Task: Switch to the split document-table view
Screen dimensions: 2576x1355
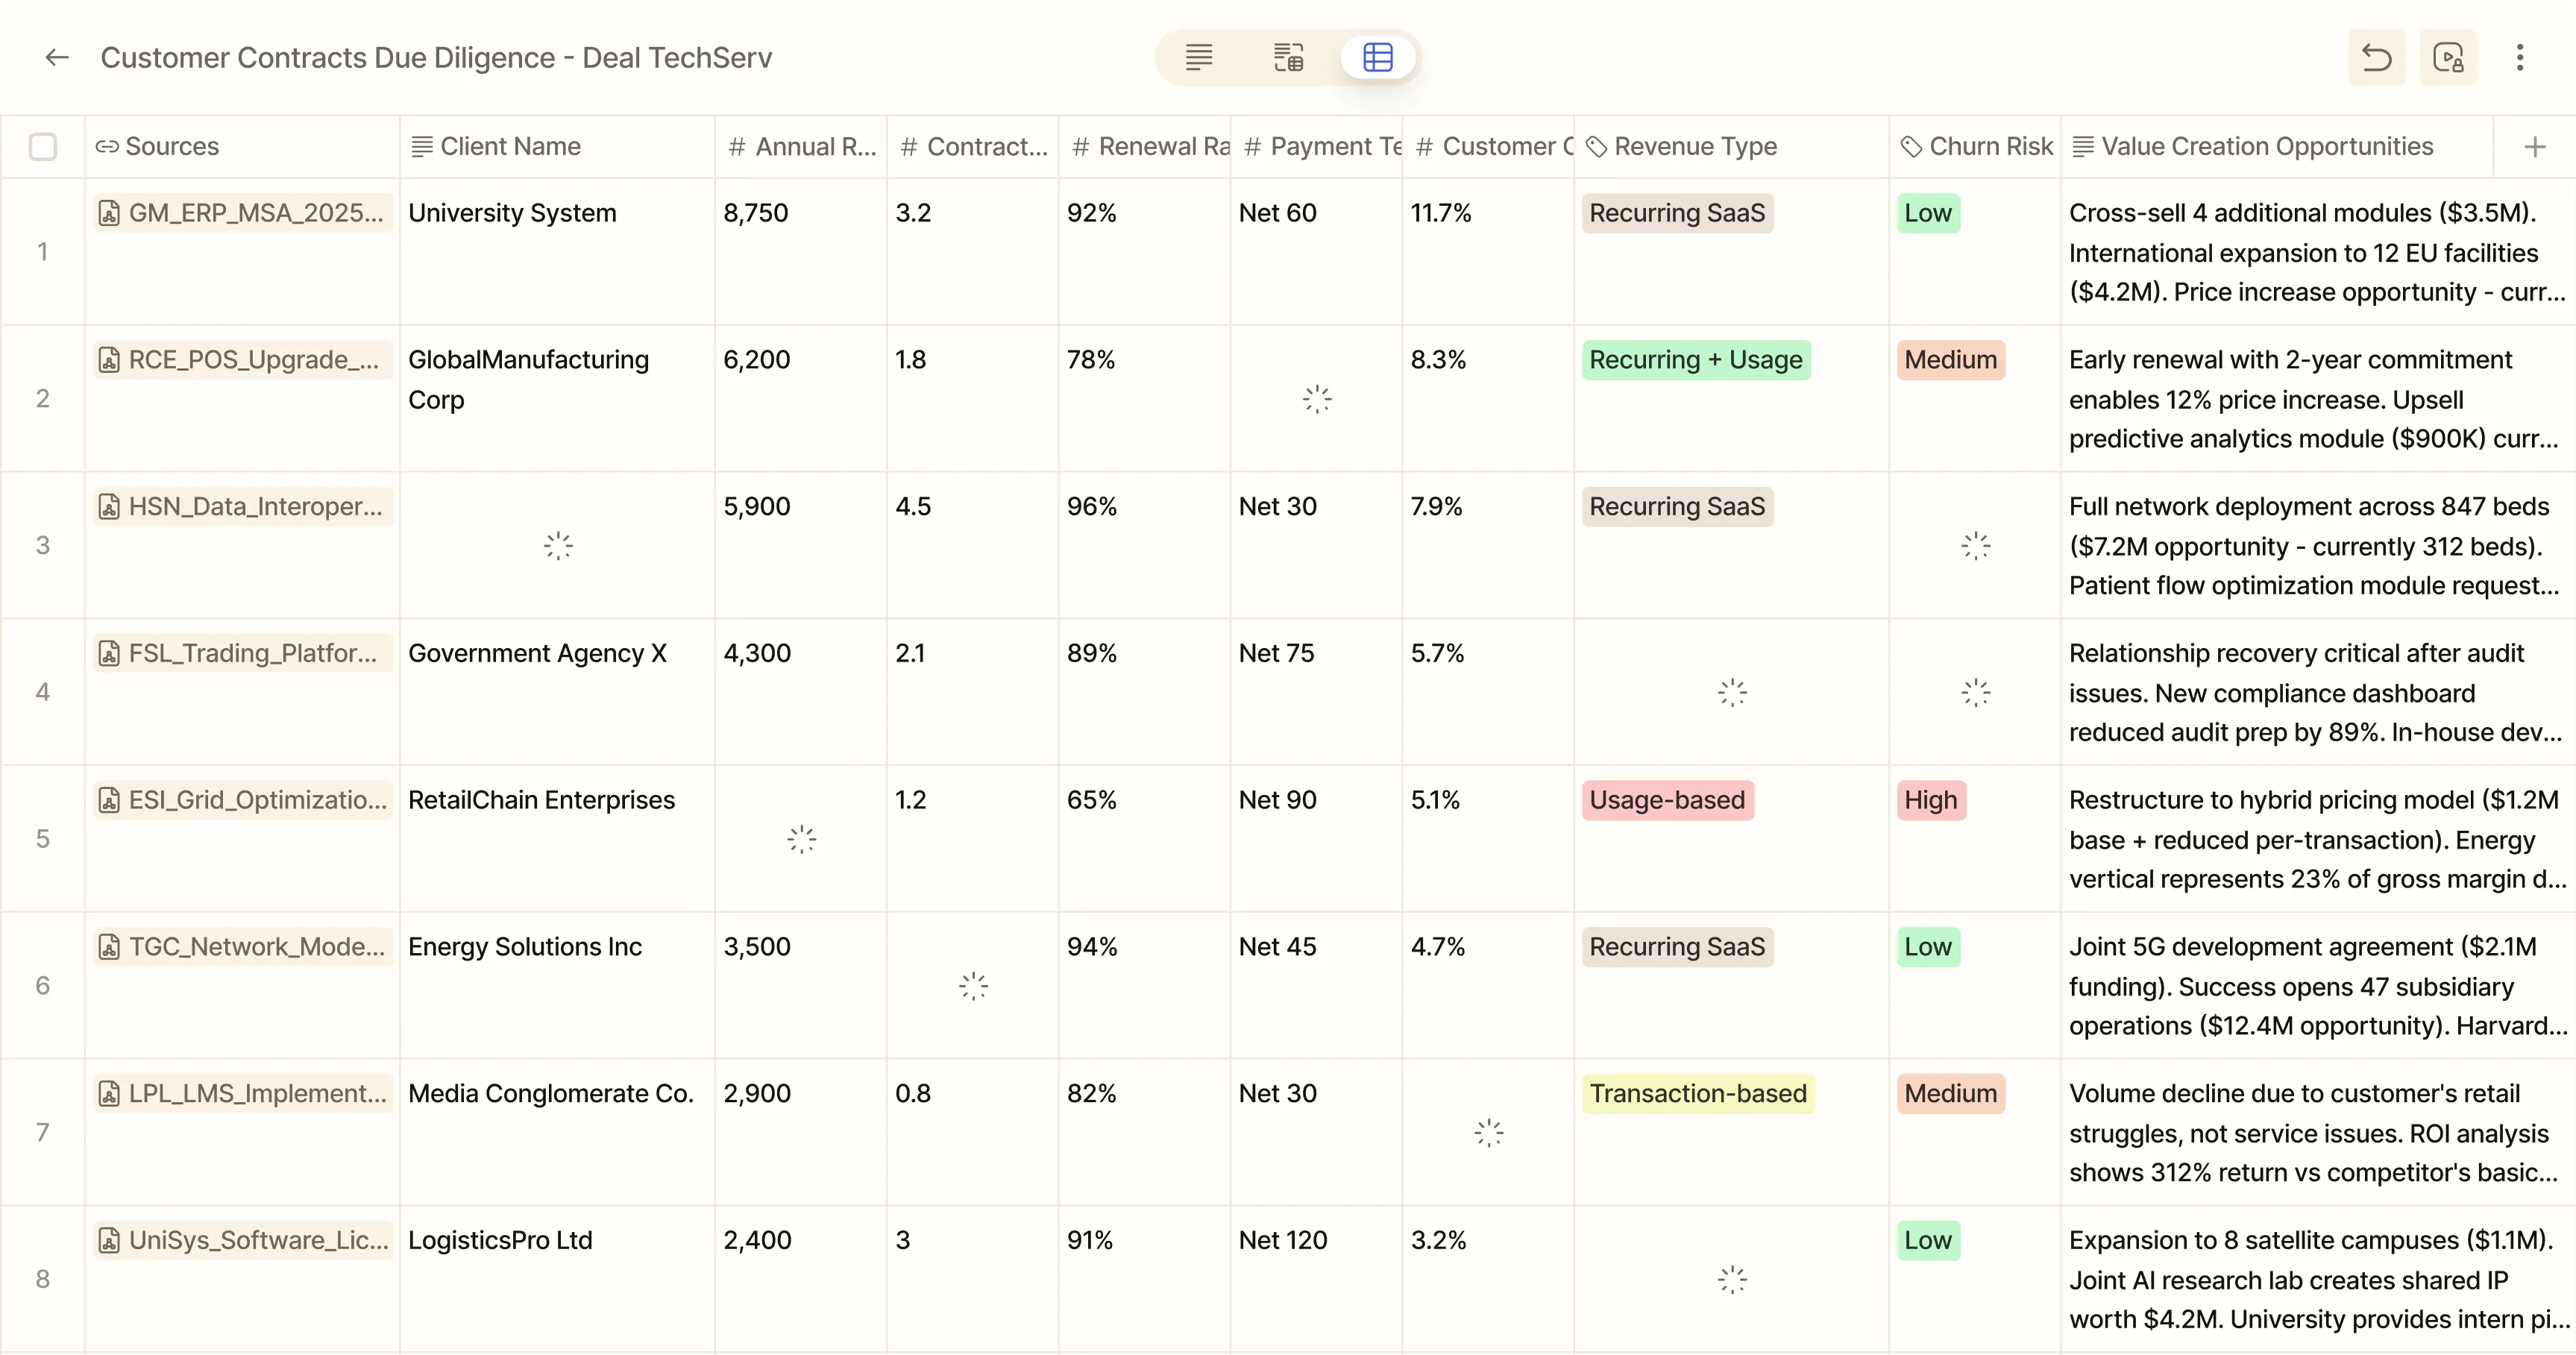Action: [1288, 58]
